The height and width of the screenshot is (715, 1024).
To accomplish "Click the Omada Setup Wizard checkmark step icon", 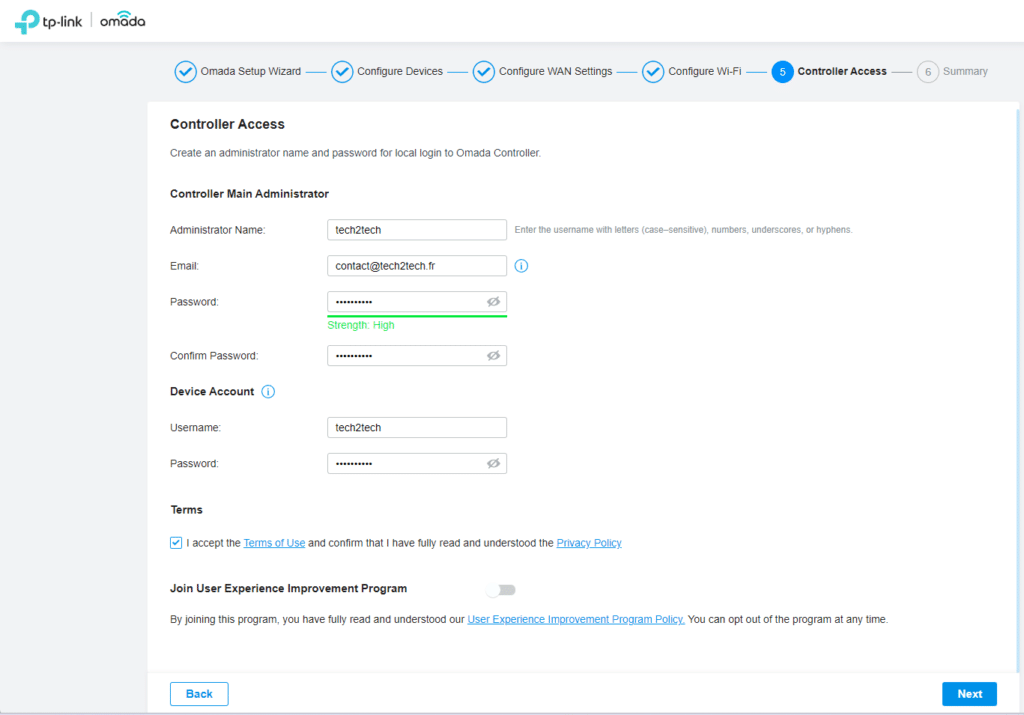I will (185, 72).
